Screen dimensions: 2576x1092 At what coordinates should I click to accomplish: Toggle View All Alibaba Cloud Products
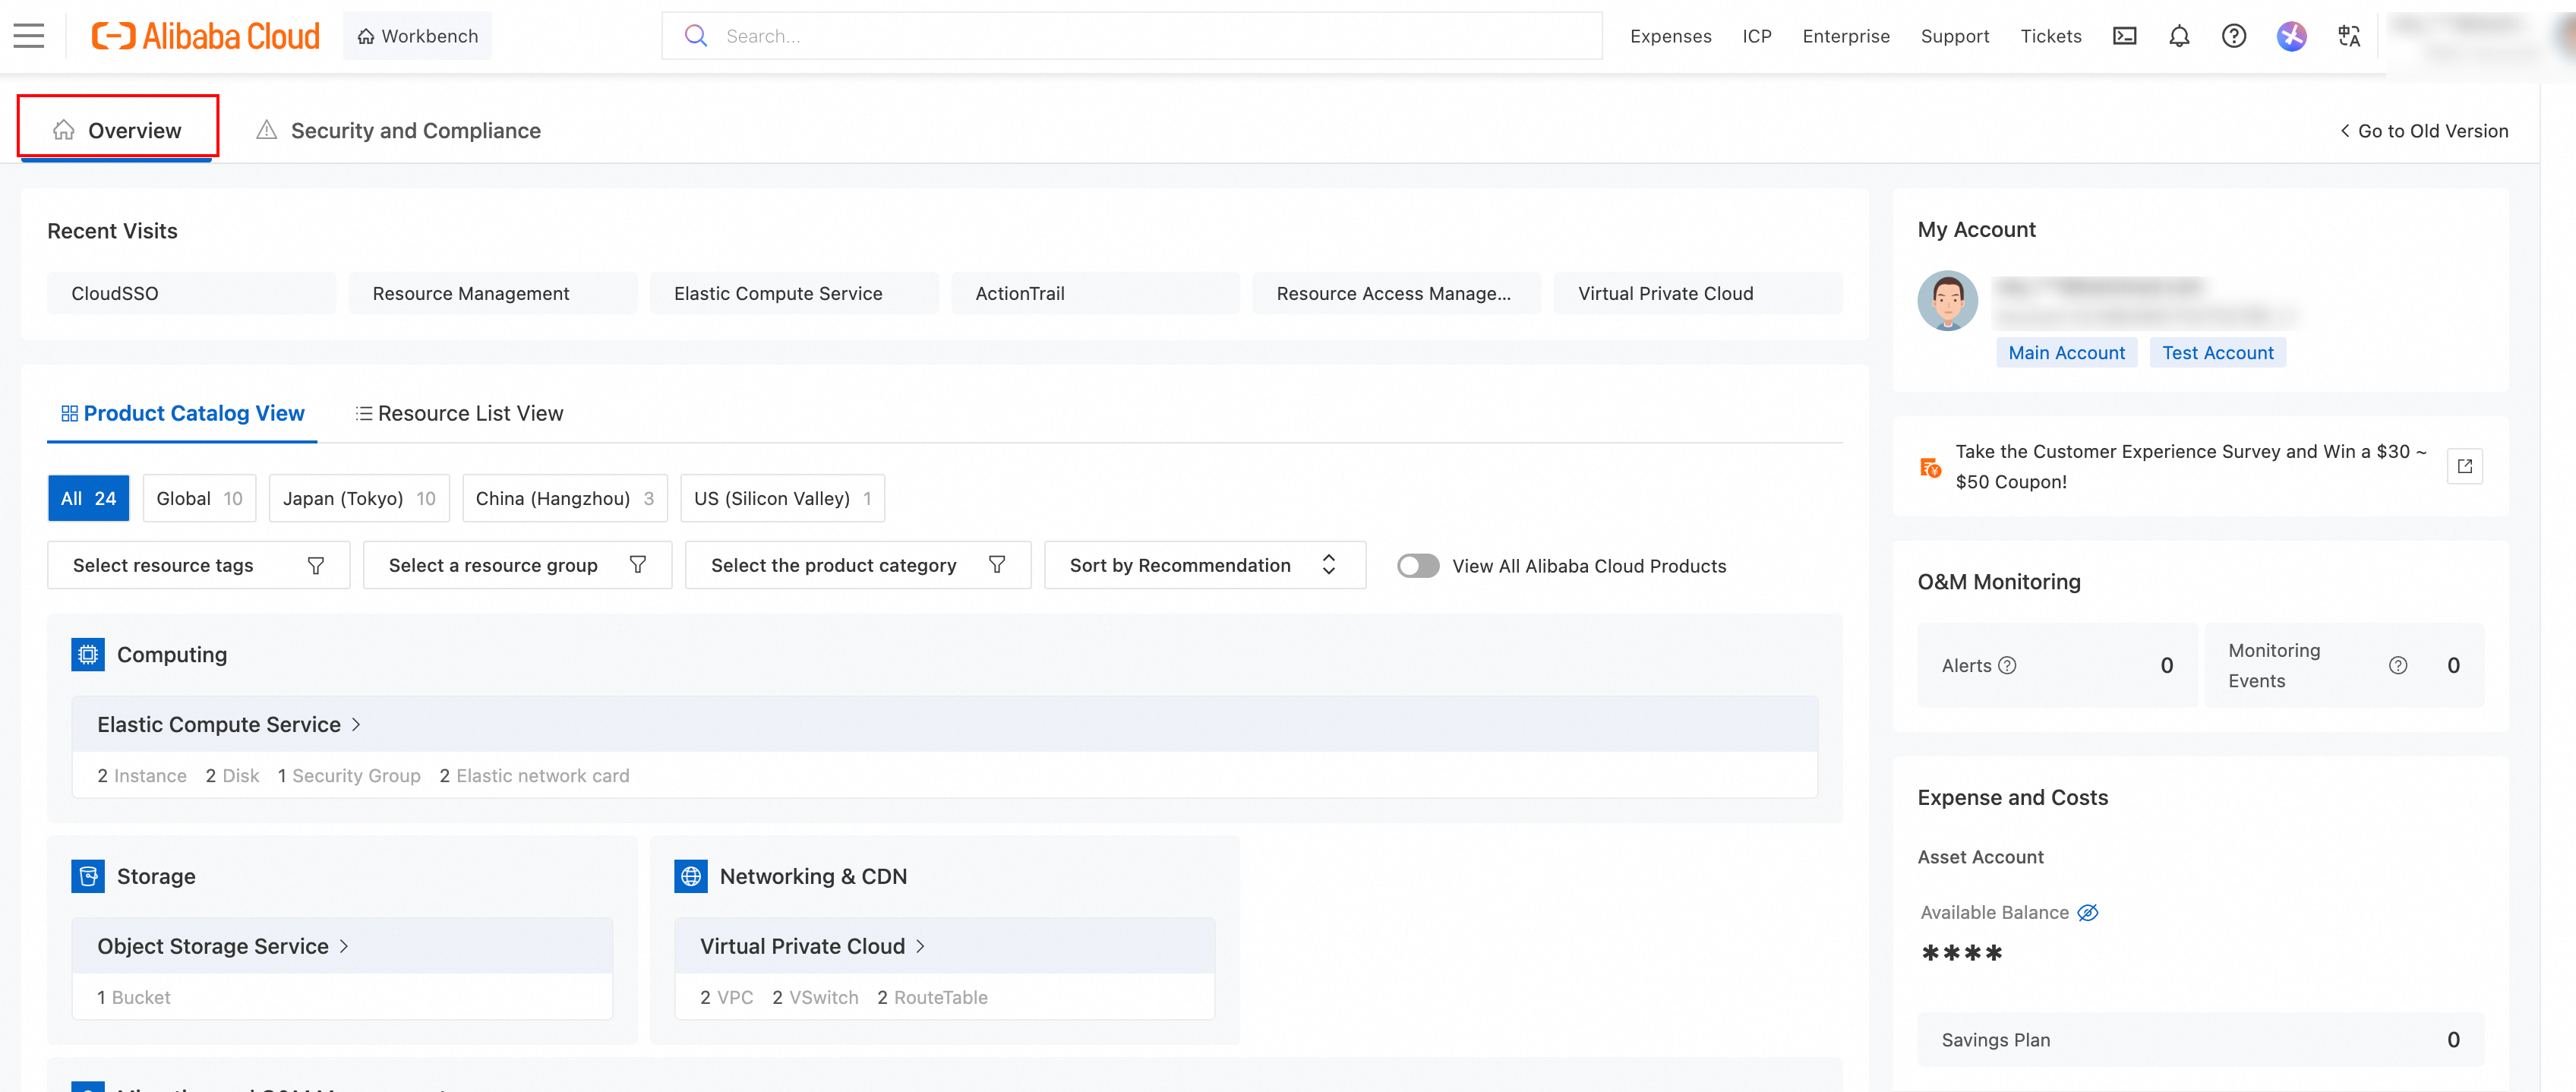point(1417,566)
